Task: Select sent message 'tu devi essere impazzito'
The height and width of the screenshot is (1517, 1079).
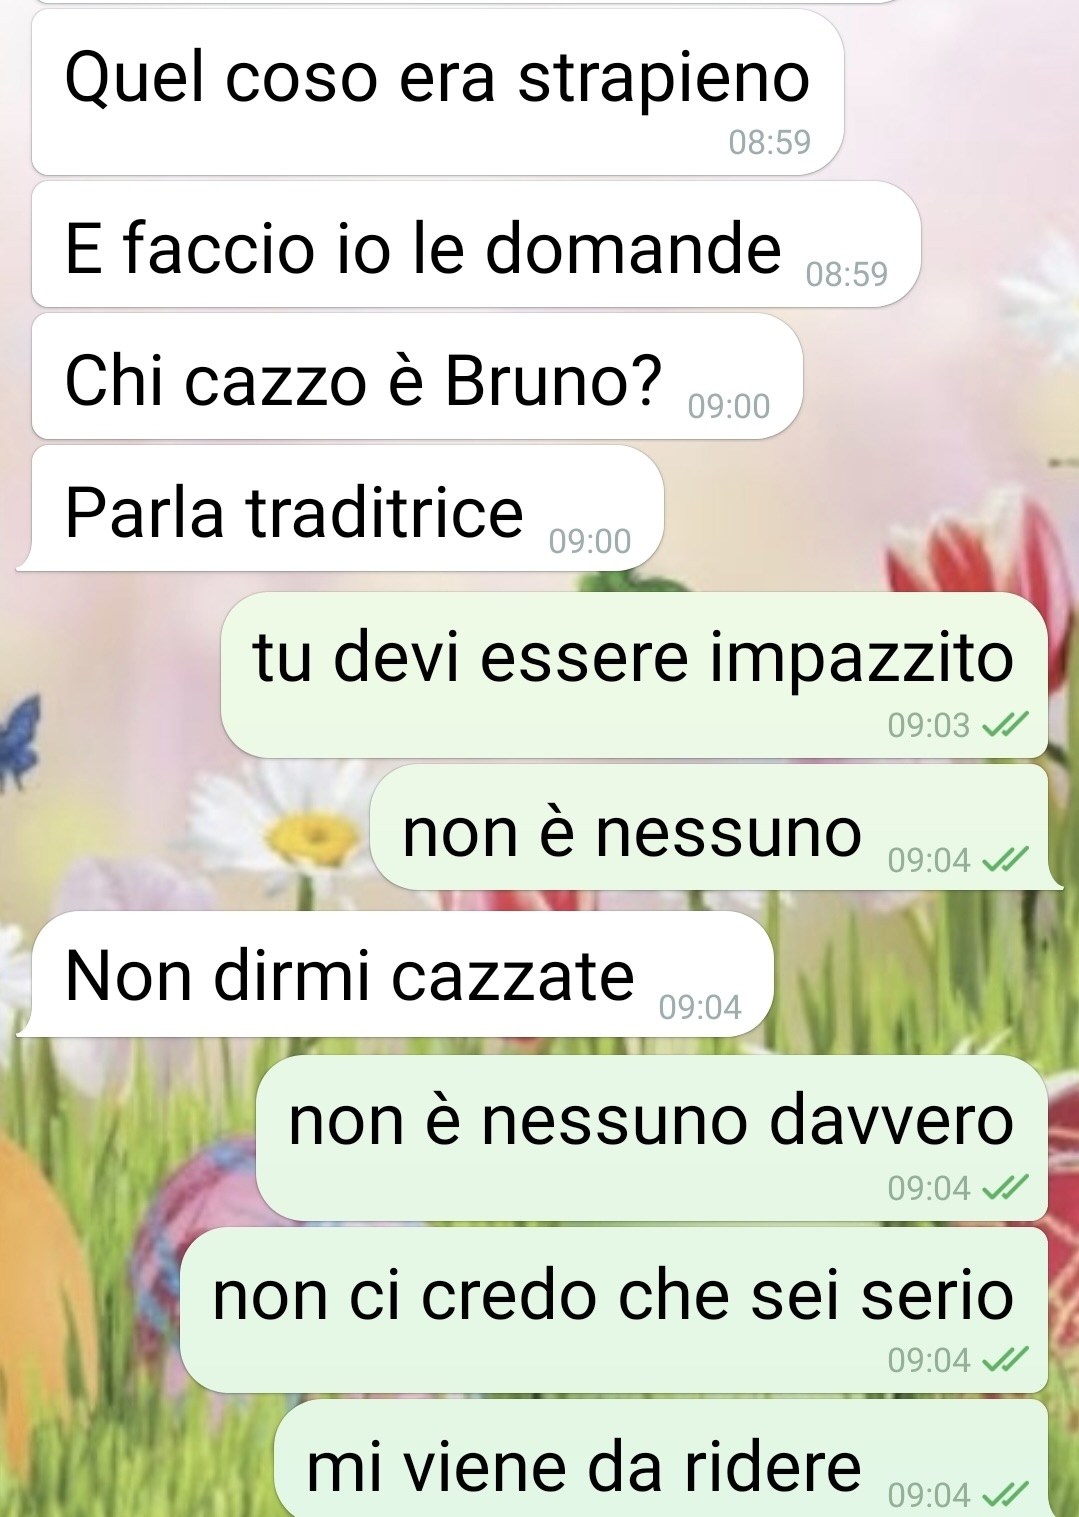Action: click(634, 675)
